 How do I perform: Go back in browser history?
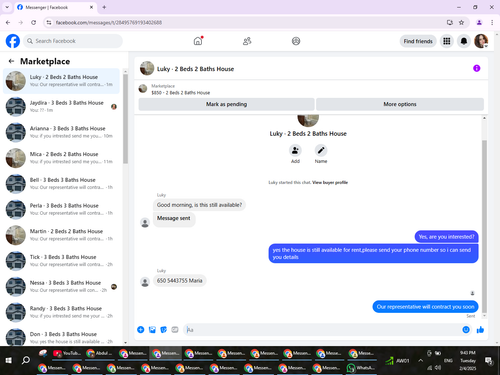coord(8,22)
